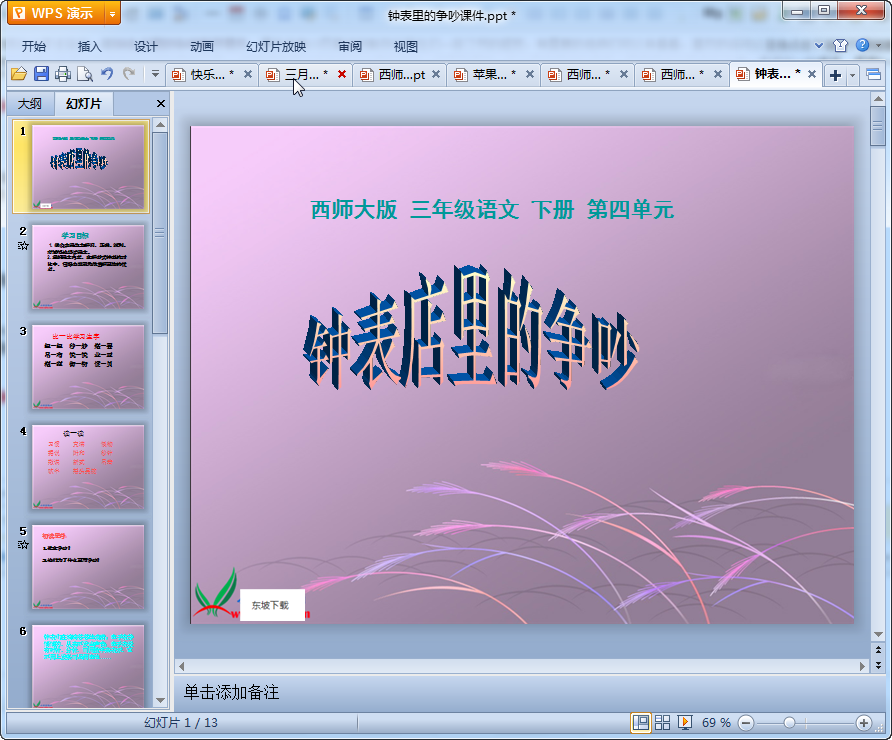This screenshot has height=740, width=892.
Task: Click the Print icon
Action: click(x=63, y=73)
